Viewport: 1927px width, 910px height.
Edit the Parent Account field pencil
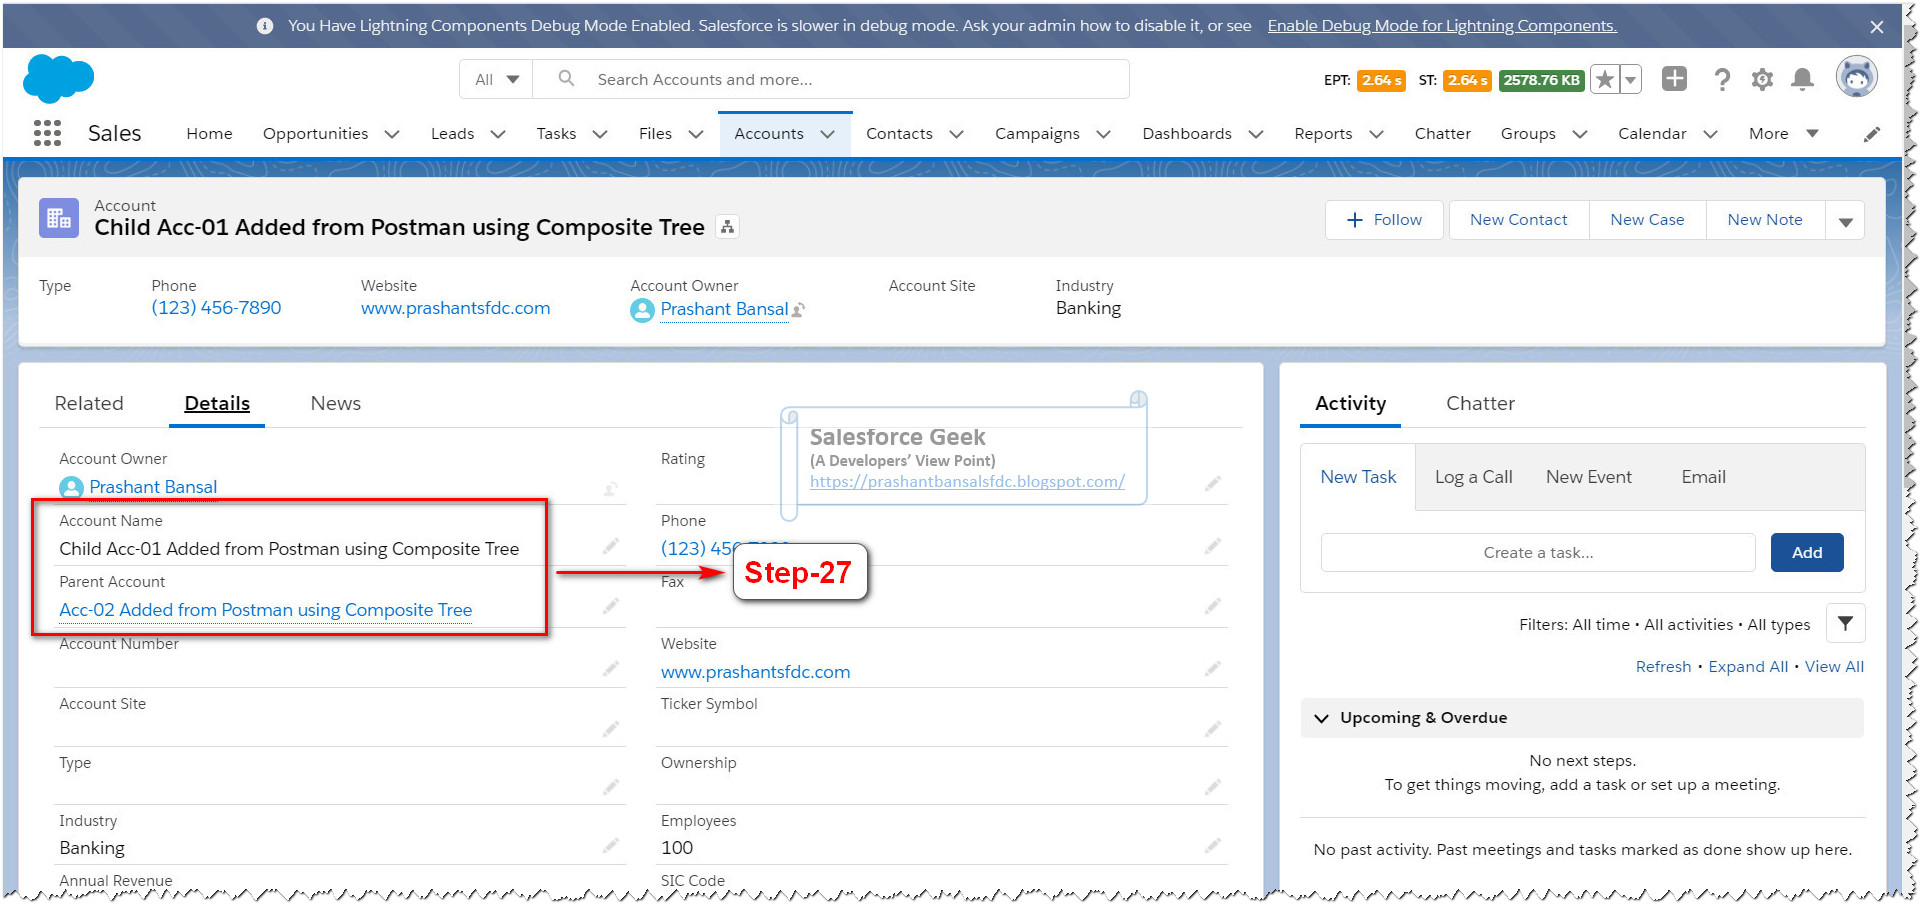click(x=611, y=606)
